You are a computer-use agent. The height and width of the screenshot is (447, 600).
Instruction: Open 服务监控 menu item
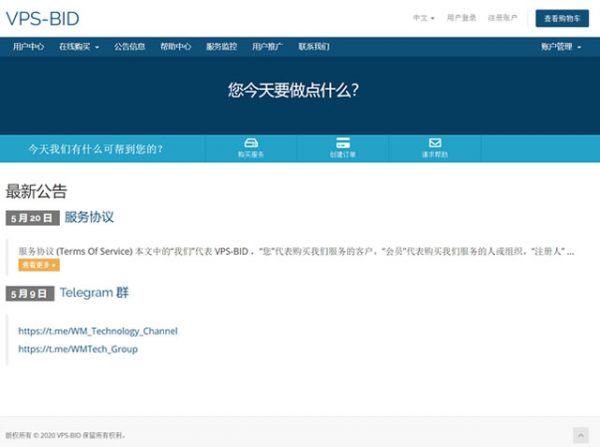[222, 47]
